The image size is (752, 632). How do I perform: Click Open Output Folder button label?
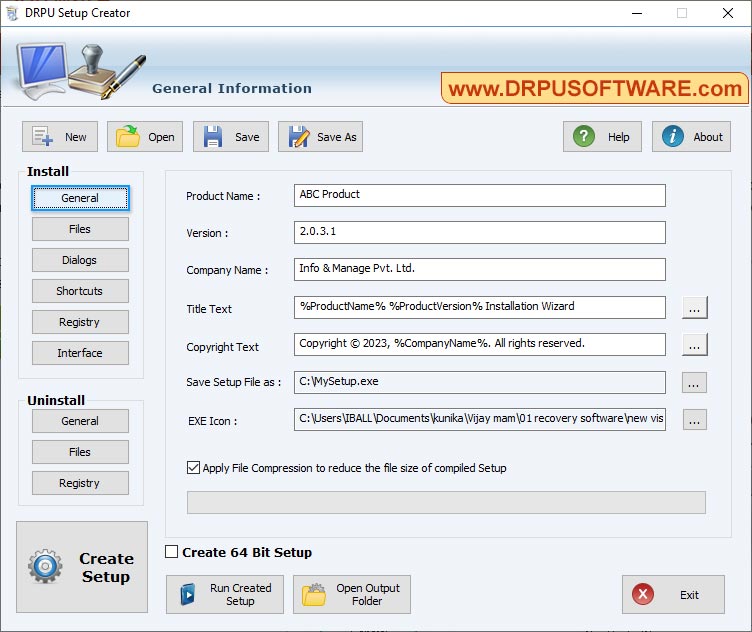(367, 595)
